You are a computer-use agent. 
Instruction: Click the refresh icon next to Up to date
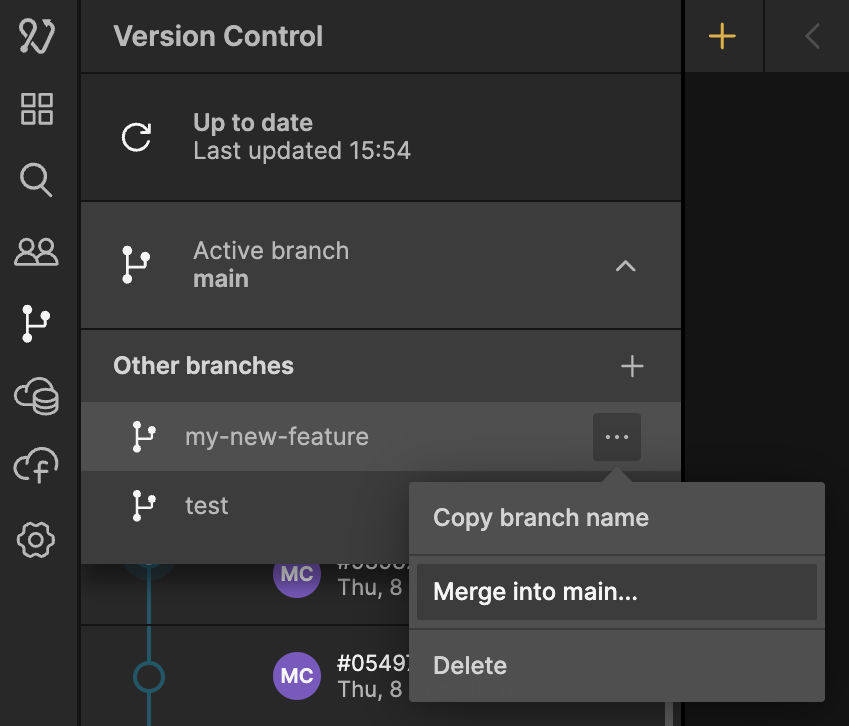(x=136, y=137)
